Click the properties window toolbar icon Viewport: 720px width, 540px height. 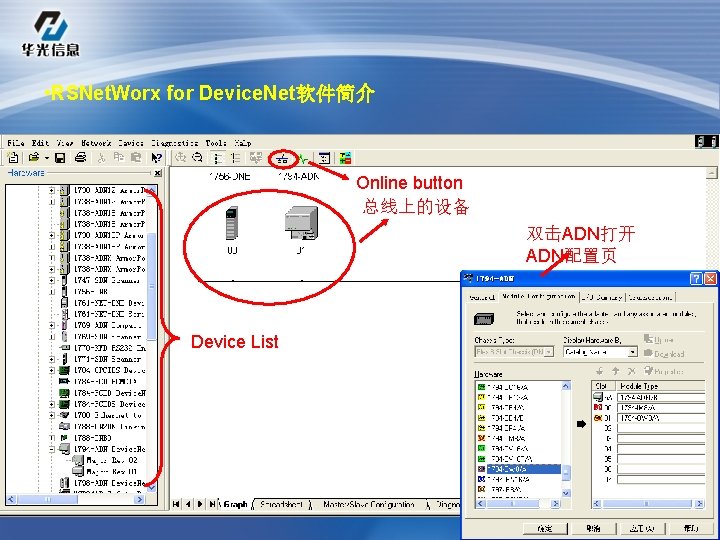coord(324,158)
